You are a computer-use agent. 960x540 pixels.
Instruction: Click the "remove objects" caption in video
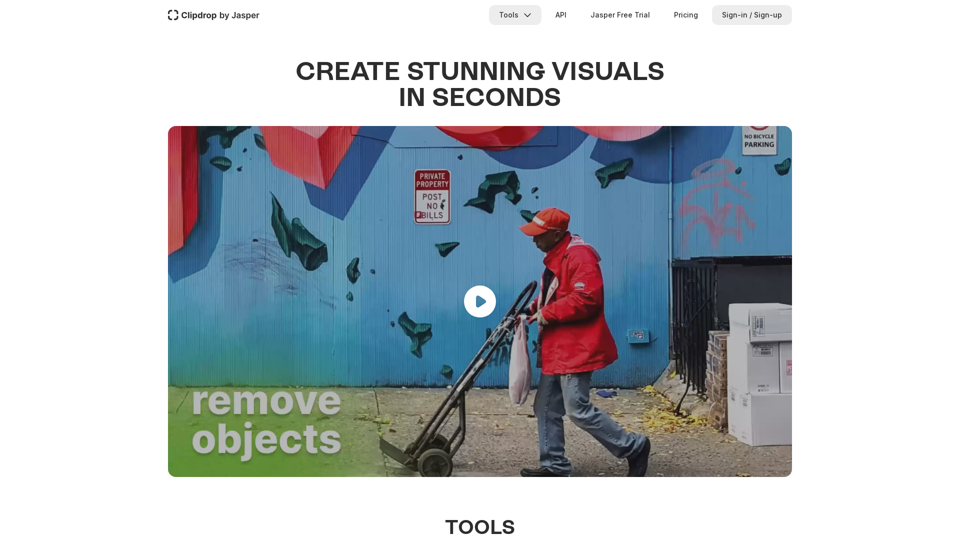click(x=266, y=421)
